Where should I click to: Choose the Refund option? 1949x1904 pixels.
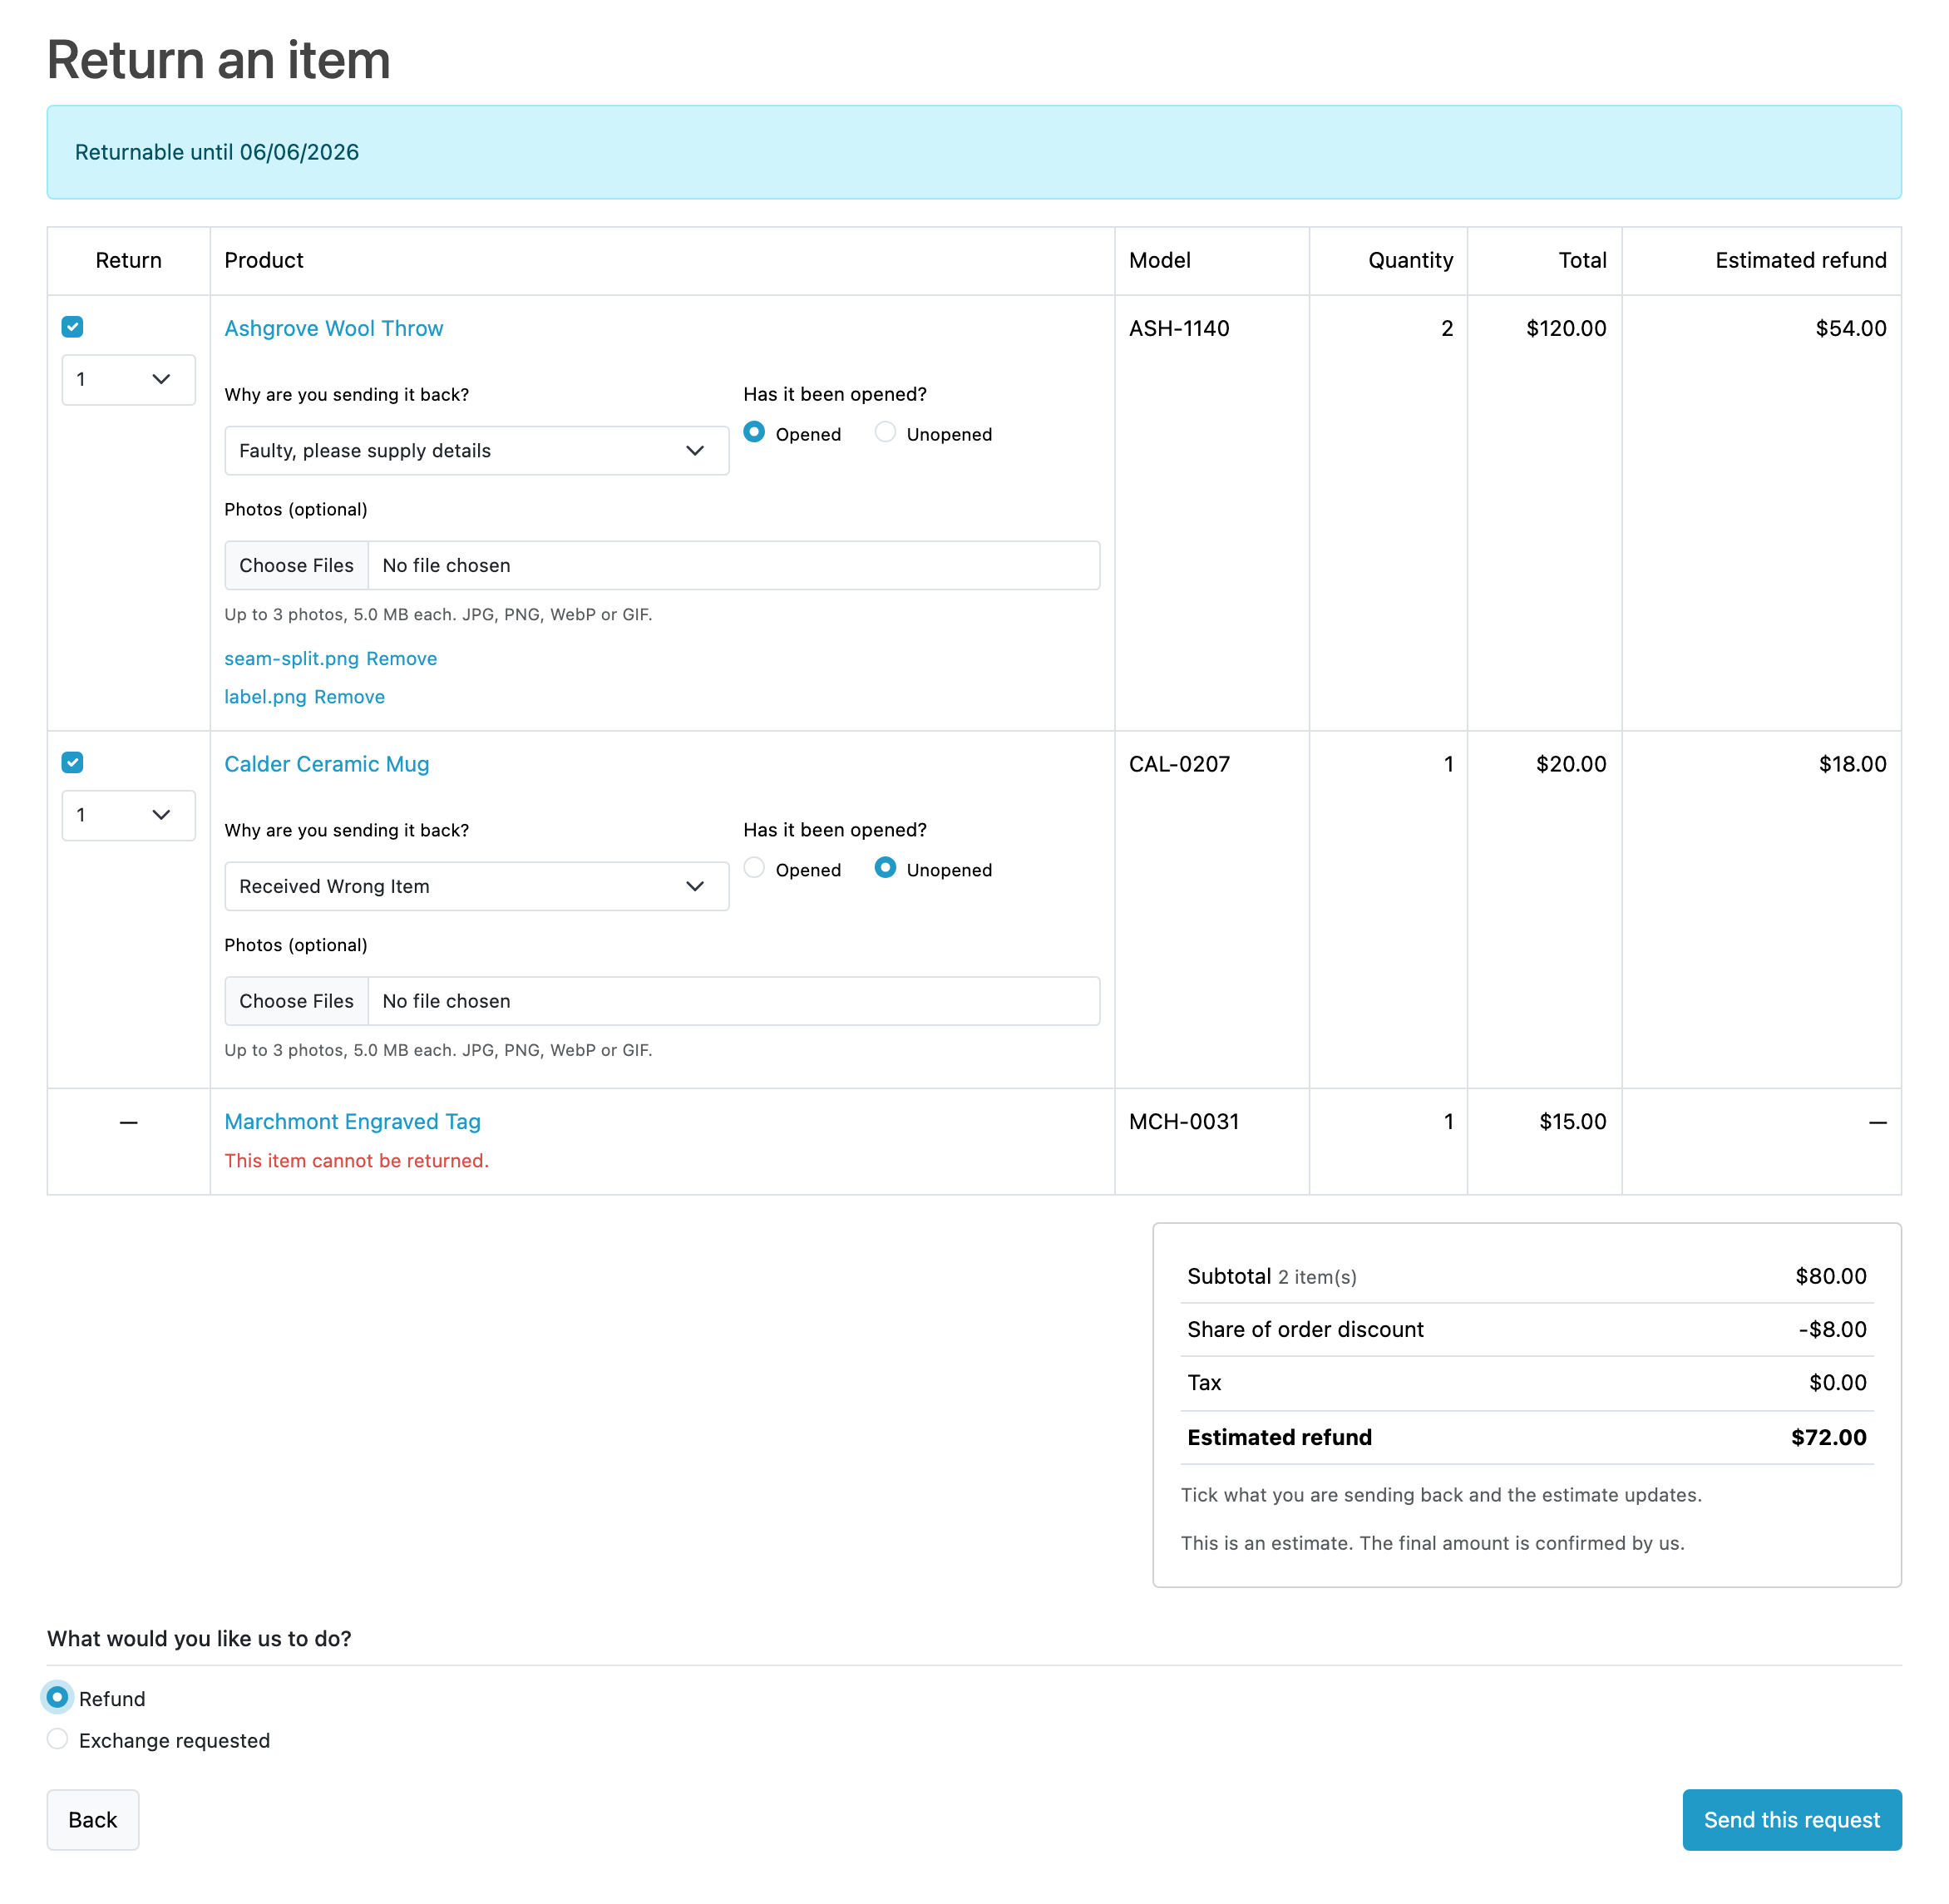coord(58,1697)
